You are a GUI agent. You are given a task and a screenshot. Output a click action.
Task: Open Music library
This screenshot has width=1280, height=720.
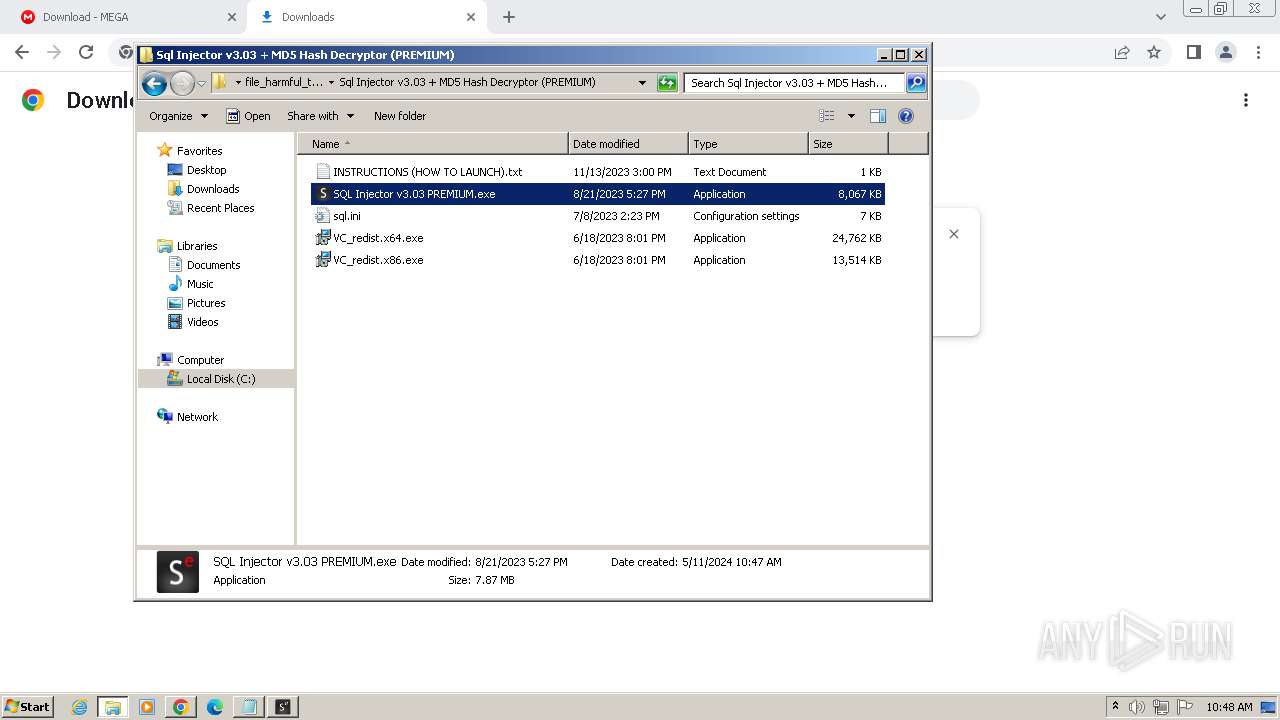click(x=200, y=284)
